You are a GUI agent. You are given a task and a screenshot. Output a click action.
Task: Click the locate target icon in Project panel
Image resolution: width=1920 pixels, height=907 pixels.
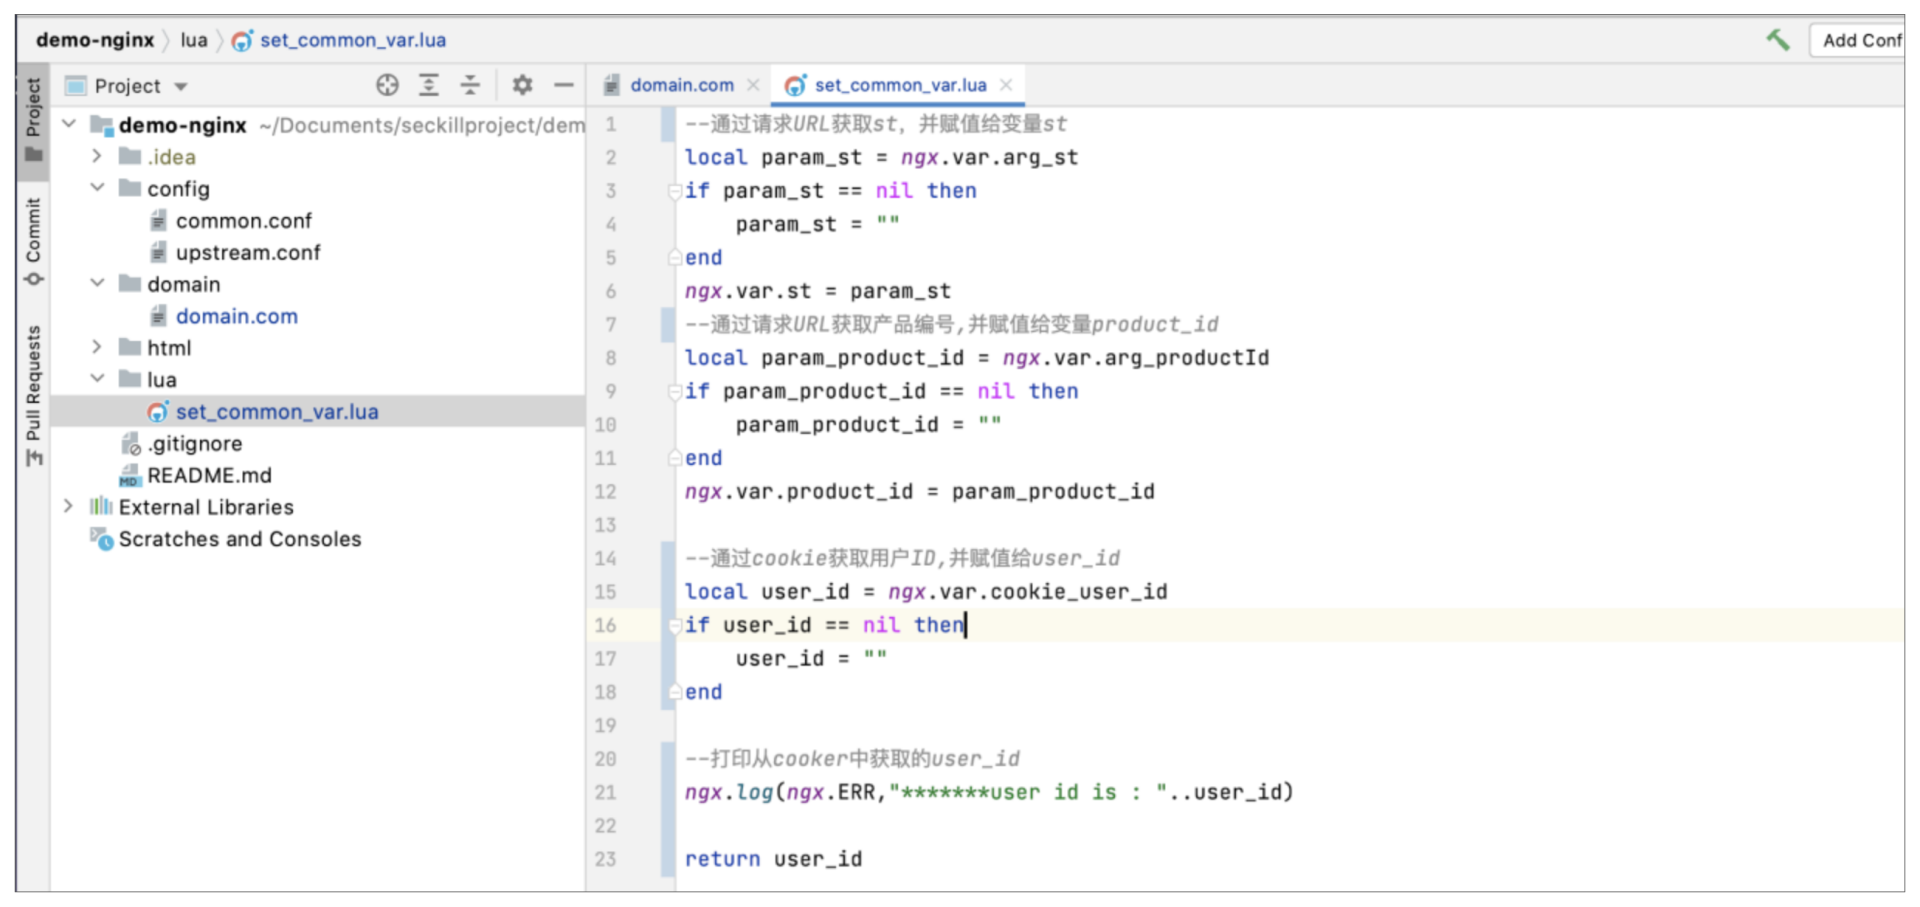387,86
